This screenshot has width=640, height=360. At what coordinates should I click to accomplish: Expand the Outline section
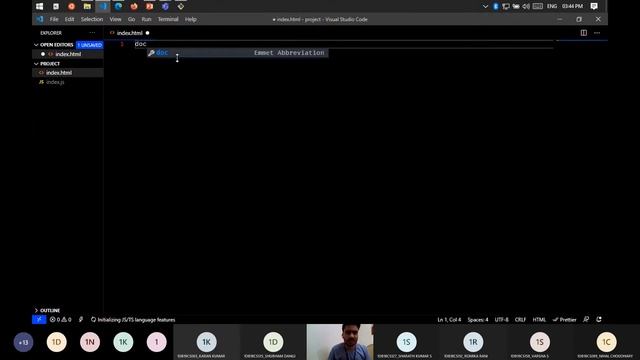pos(47,310)
